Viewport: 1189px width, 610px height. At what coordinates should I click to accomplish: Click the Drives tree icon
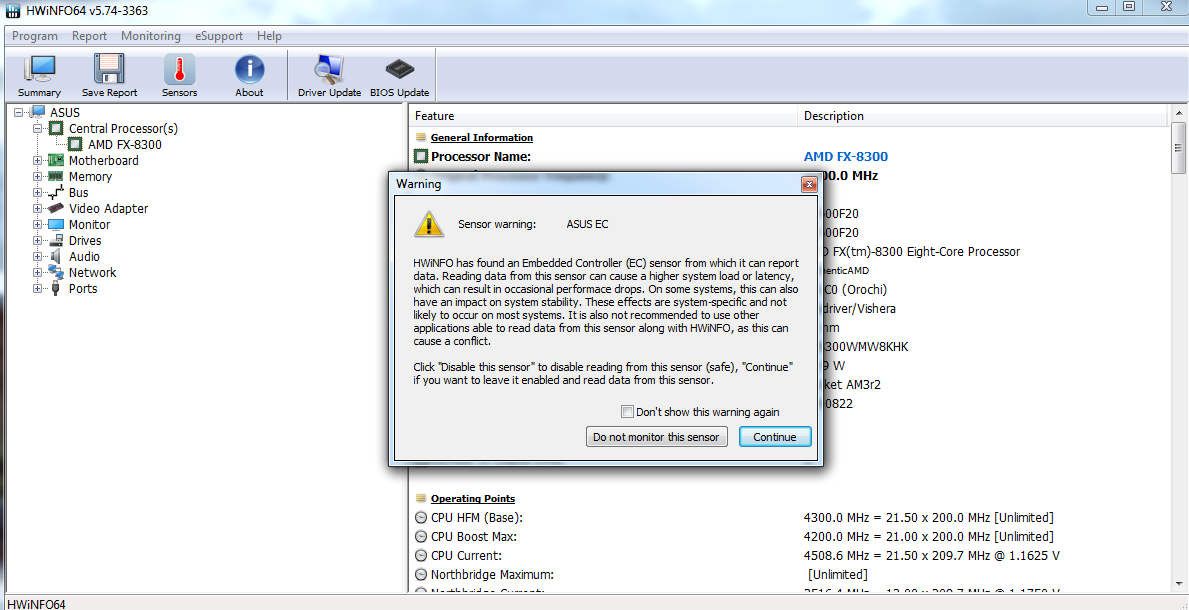[x=56, y=241]
